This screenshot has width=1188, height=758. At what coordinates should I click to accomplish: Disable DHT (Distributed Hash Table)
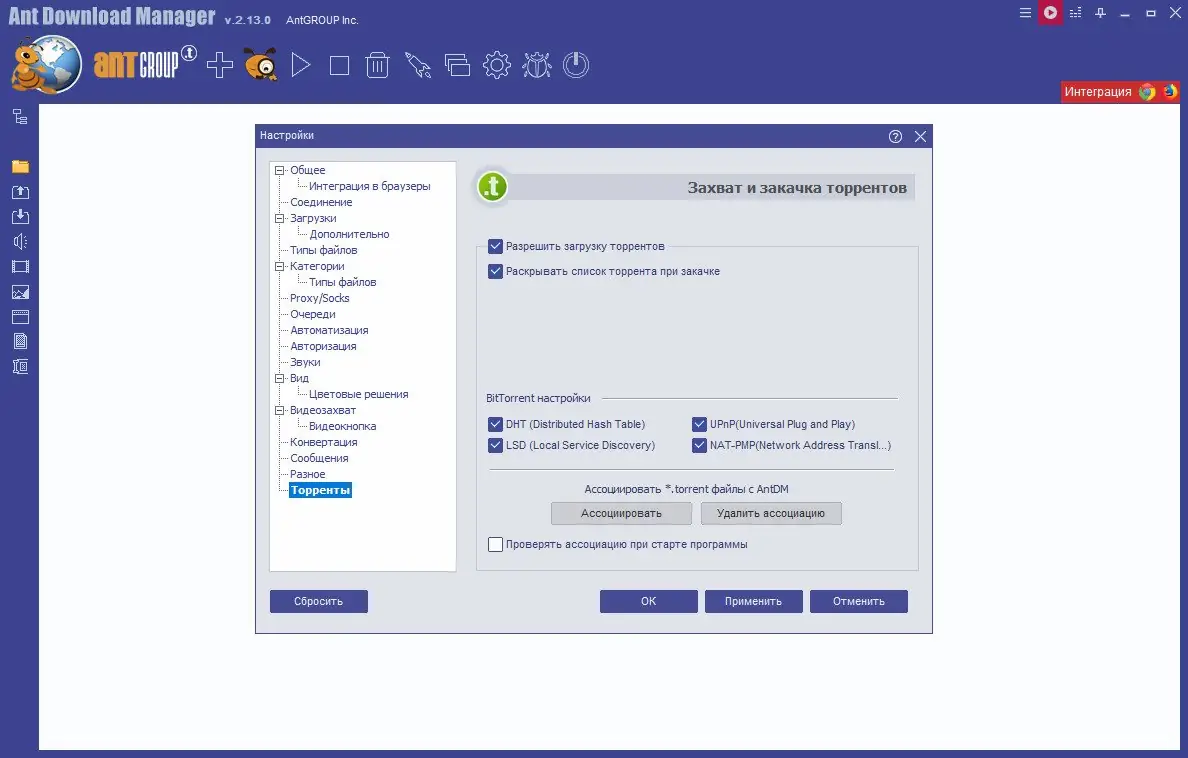click(496, 424)
